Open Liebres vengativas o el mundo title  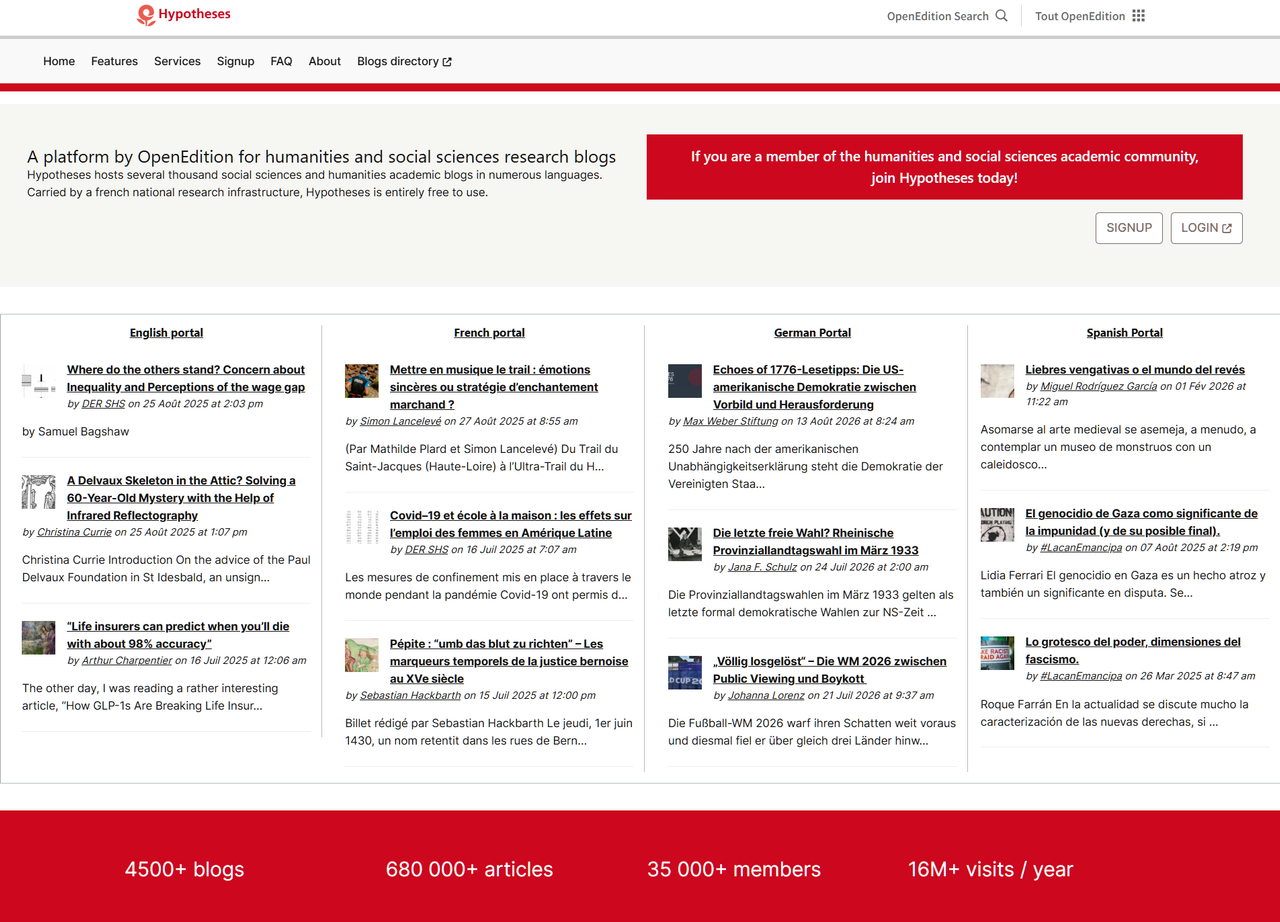click(x=1135, y=370)
